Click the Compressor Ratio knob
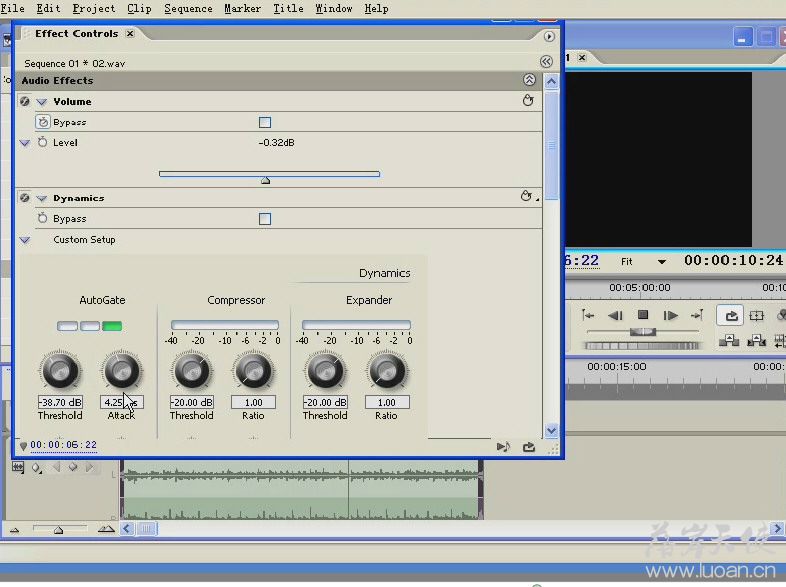Viewport: 786px width, 587px height. point(253,371)
